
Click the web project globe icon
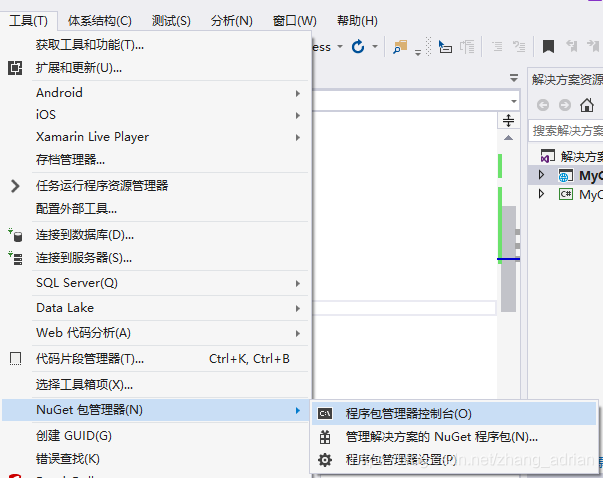coord(566,175)
